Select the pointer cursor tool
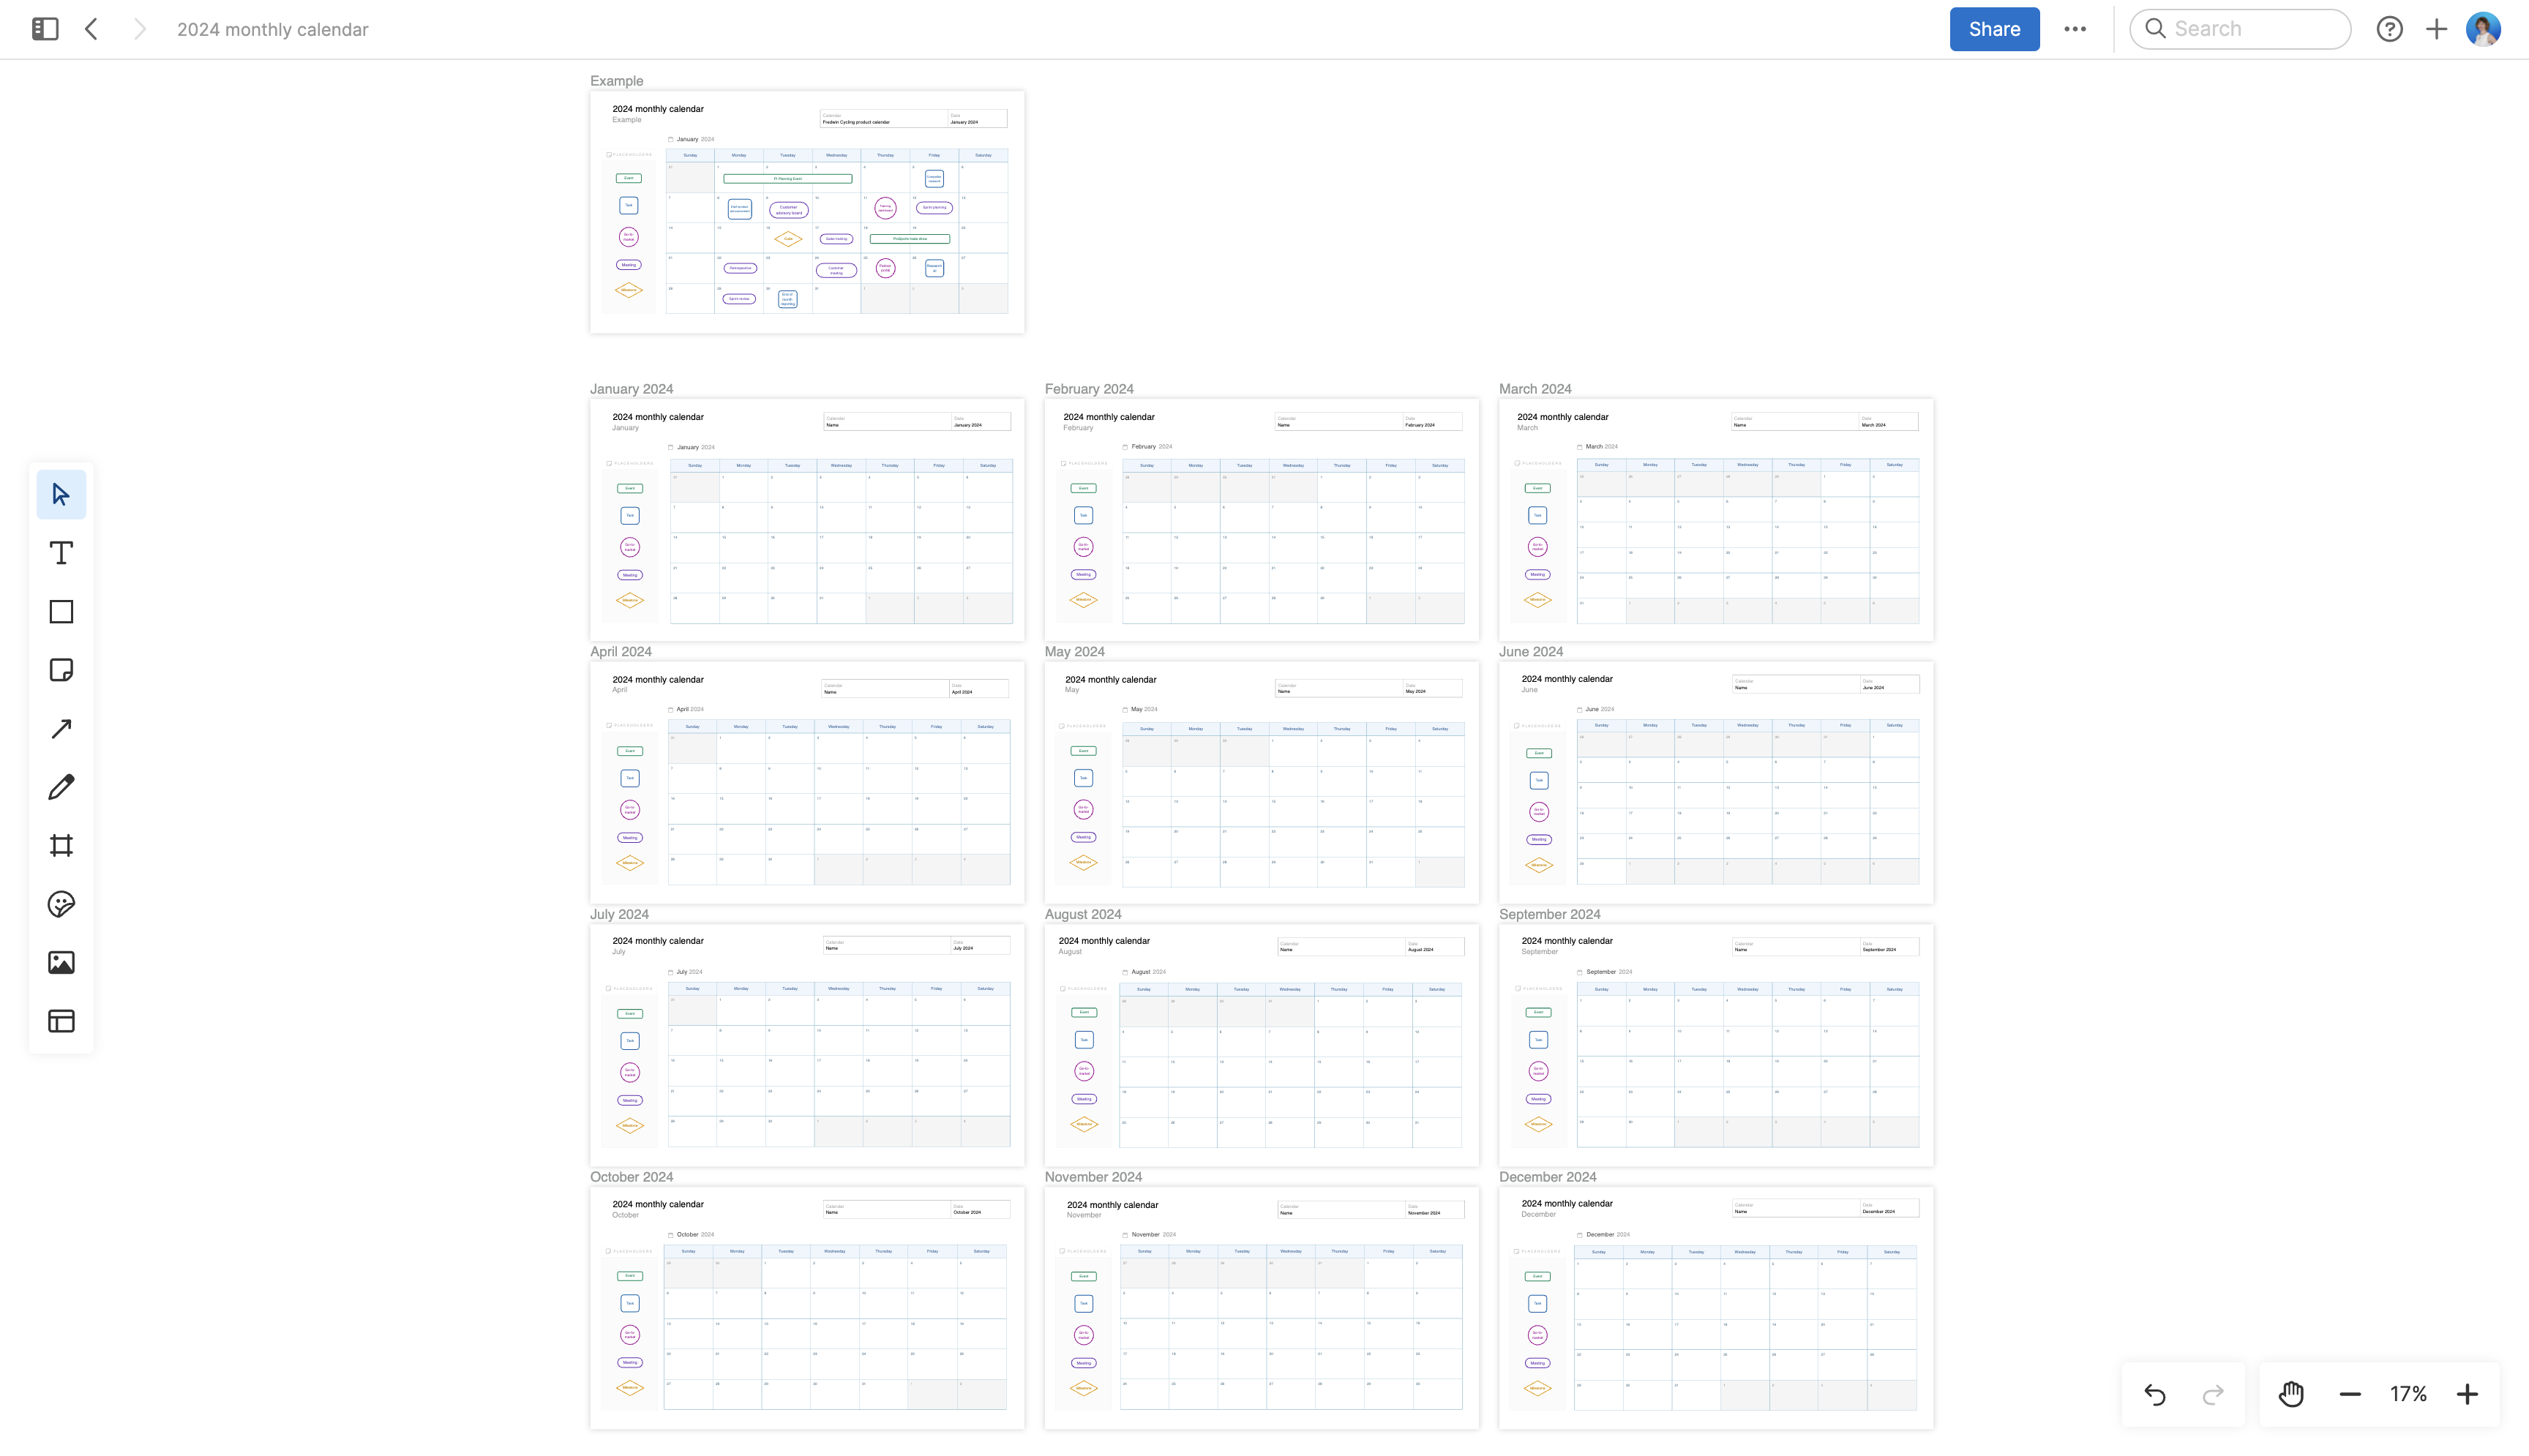The height and width of the screenshot is (1456, 2529). point(61,494)
